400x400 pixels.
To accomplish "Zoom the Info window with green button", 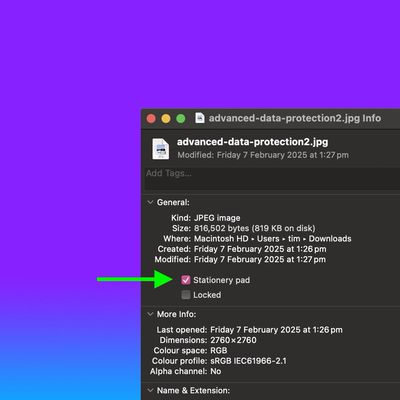I will pos(181,118).
